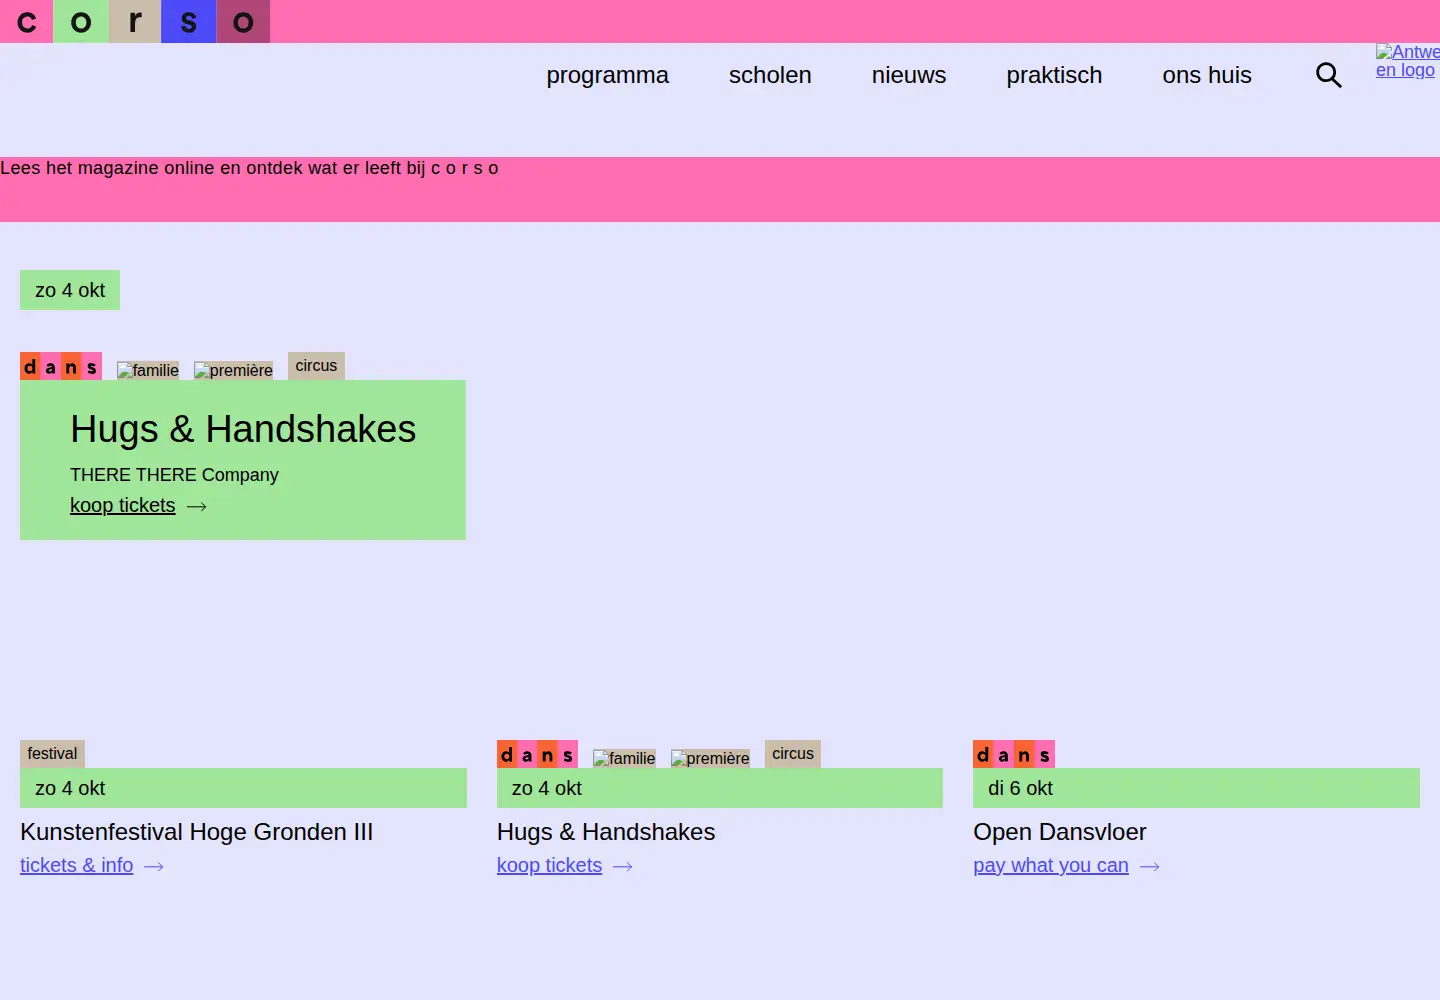
Task: Go to the nieuws section
Action: (x=909, y=75)
